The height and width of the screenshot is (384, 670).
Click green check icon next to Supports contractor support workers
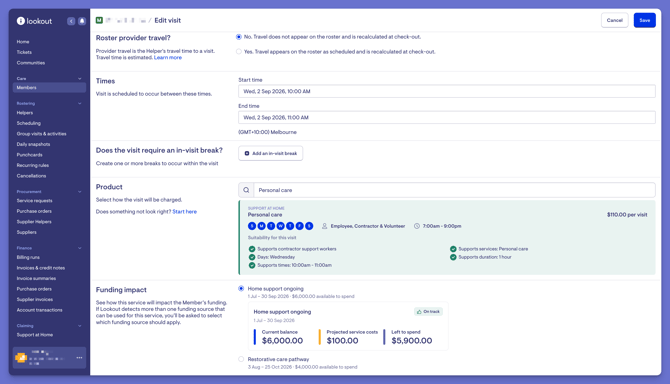[252, 249]
